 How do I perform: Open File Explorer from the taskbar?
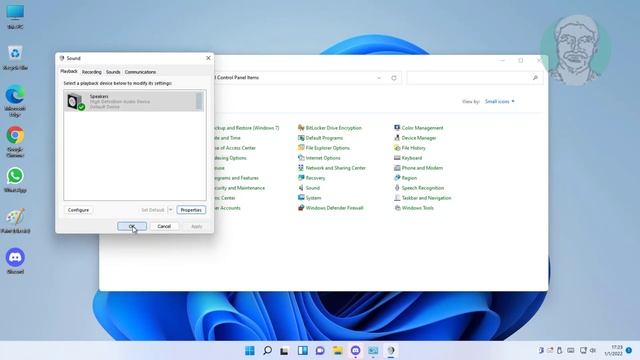[x=338, y=350]
